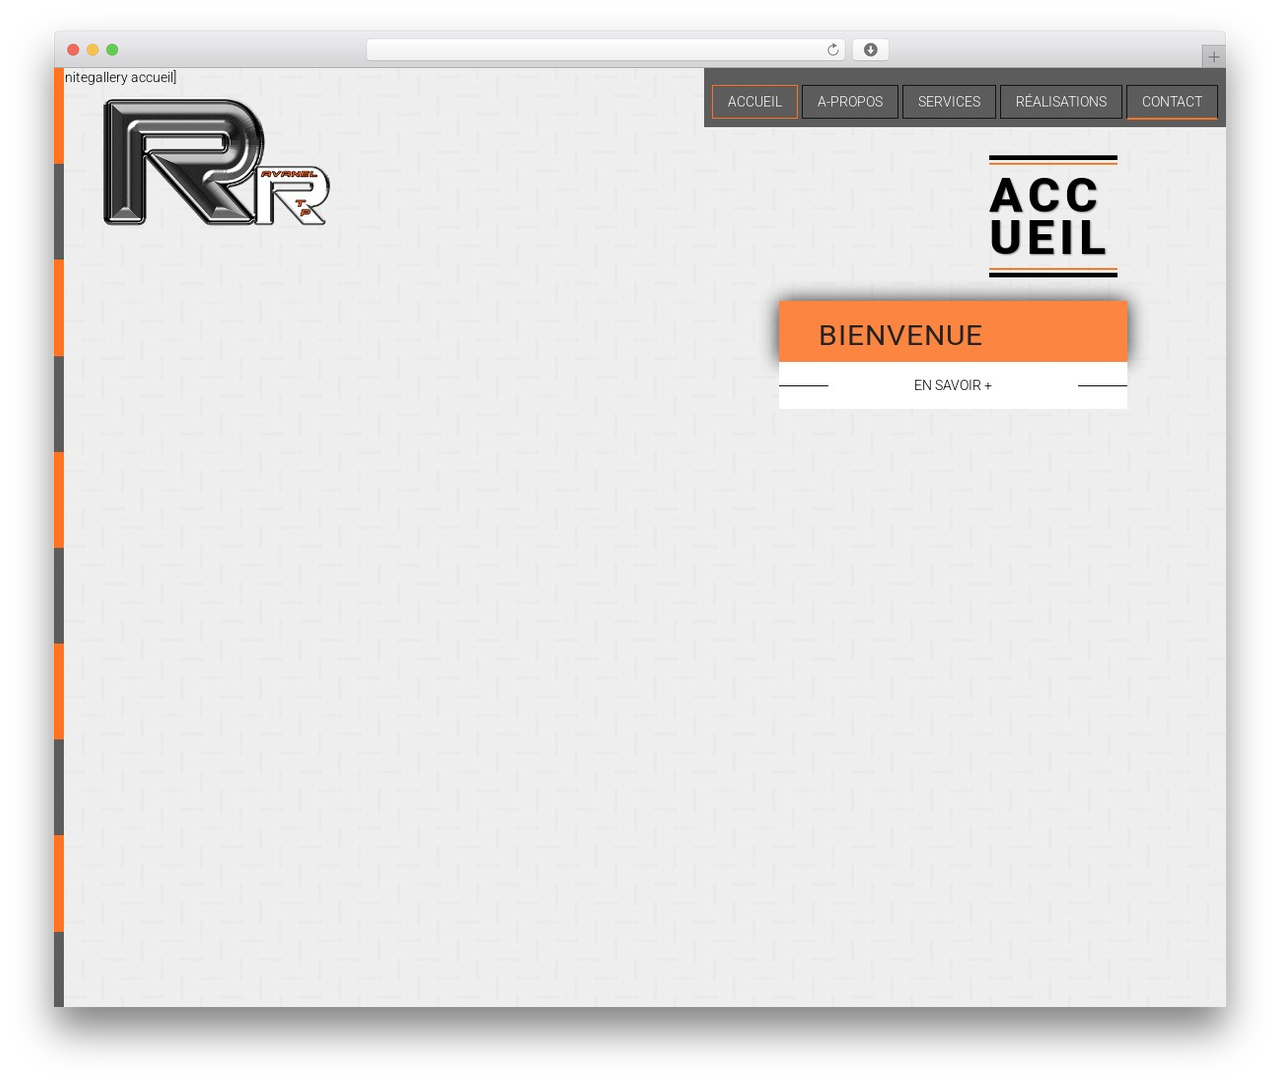
Task: Click the Bienvenue orange banner
Action: [x=953, y=332]
